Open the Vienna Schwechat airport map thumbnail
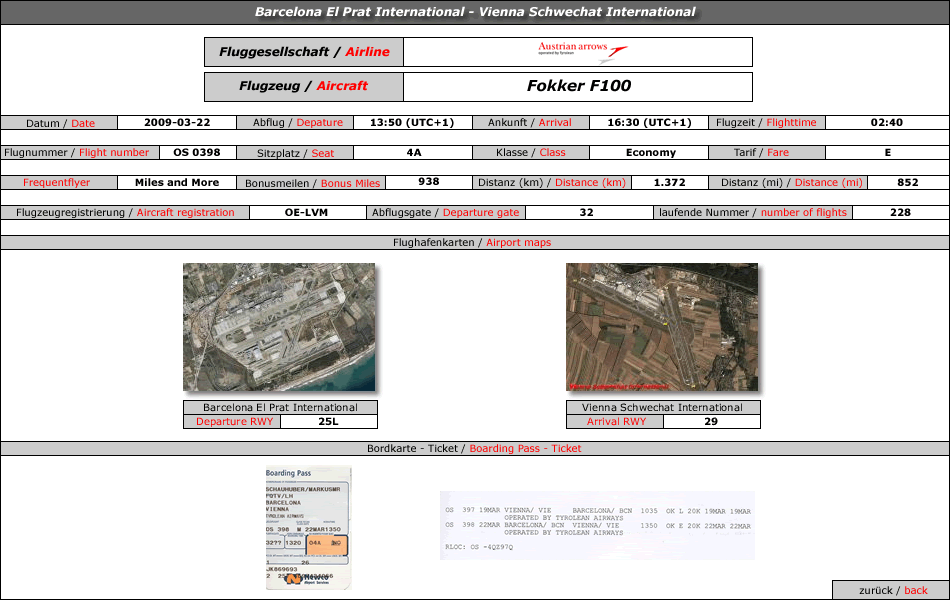 point(662,327)
